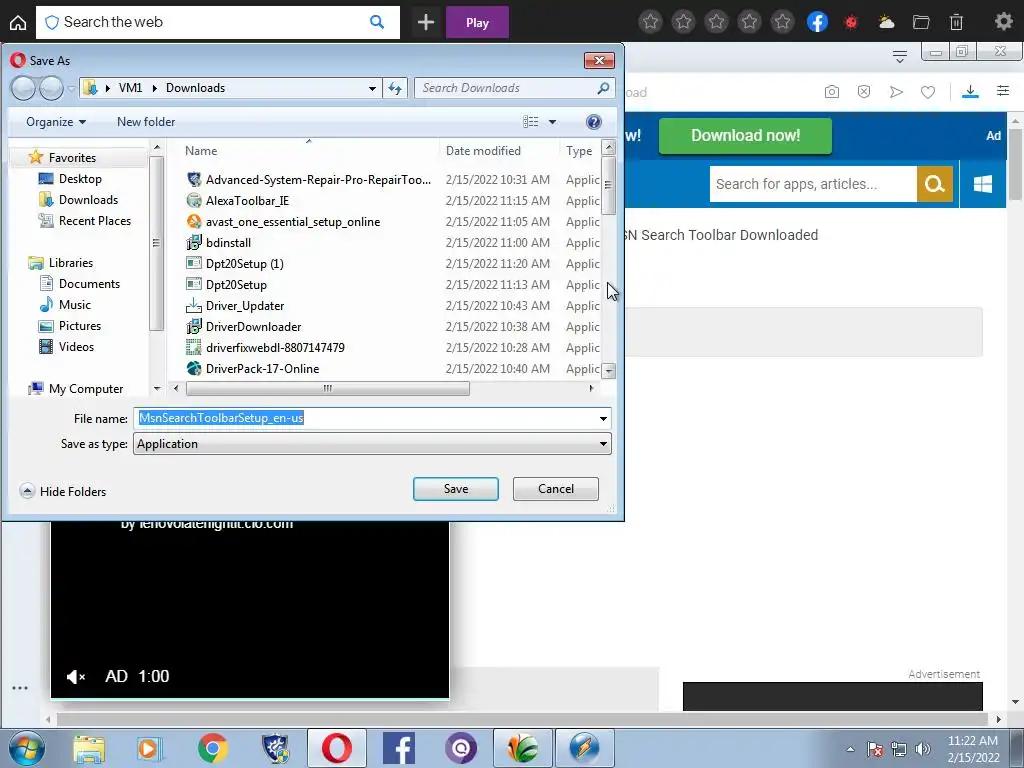Click the File name text field
Viewport: 1024px width, 768px height.
(x=366, y=418)
